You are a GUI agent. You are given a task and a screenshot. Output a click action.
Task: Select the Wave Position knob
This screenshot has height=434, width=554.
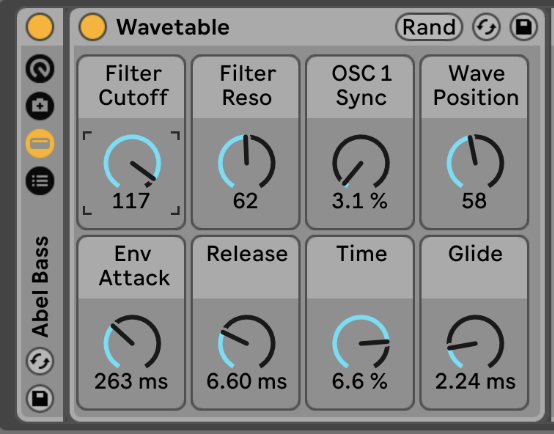click(x=475, y=163)
